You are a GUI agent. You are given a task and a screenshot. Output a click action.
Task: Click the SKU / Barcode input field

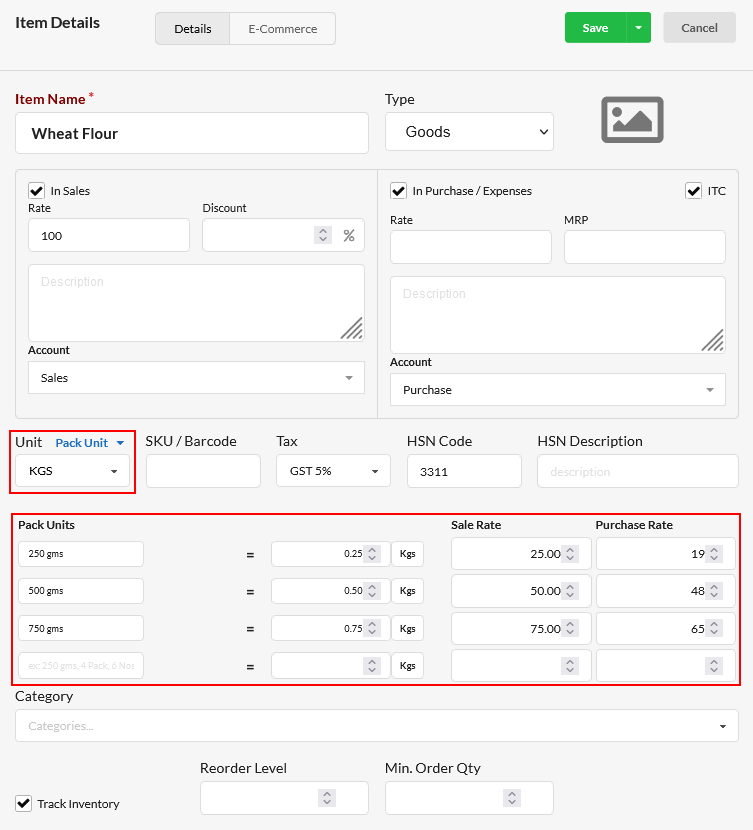pyautogui.click(x=203, y=471)
